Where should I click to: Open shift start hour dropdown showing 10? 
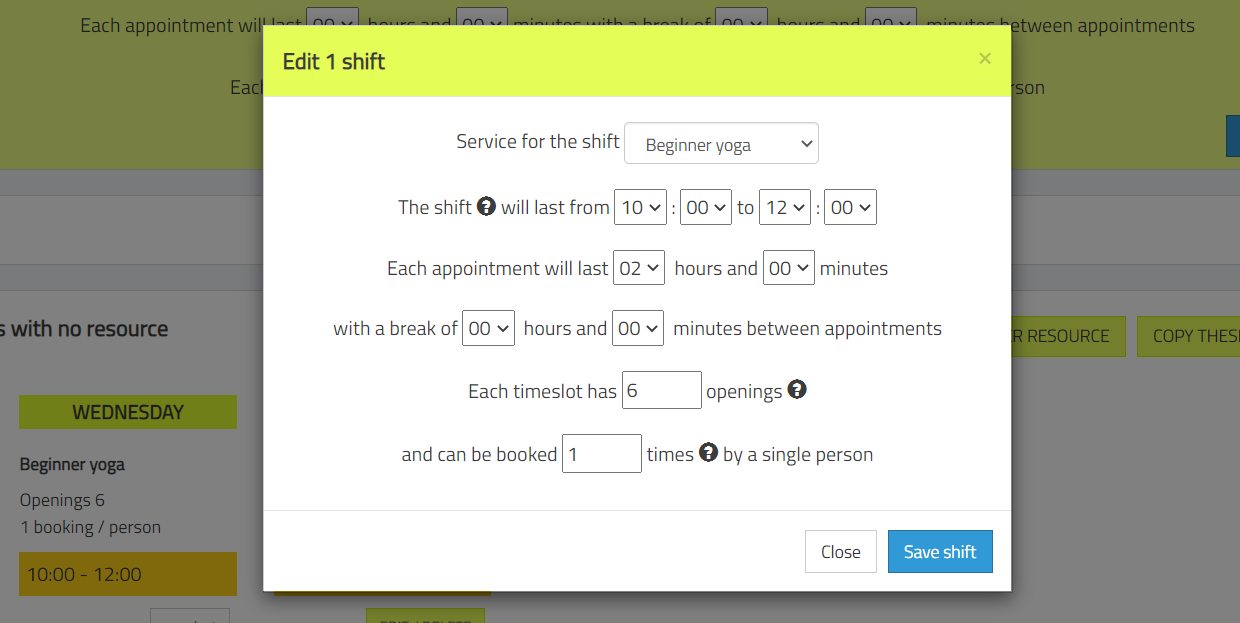tap(640, 207)
